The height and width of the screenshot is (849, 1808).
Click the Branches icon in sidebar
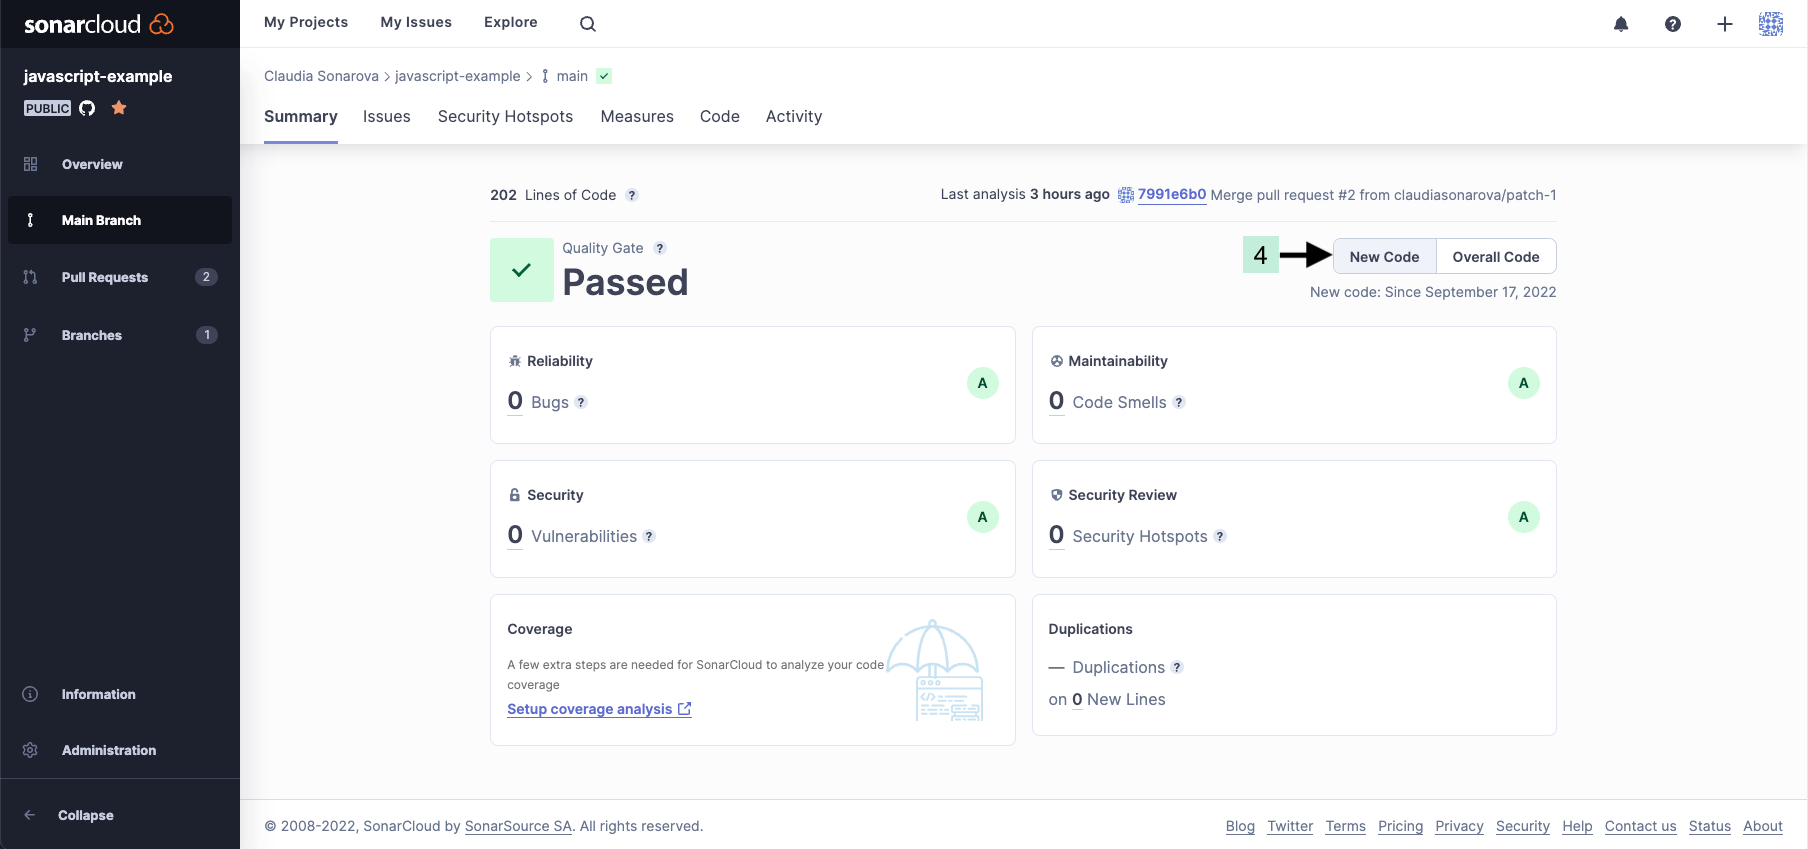(x=30, y=335)
